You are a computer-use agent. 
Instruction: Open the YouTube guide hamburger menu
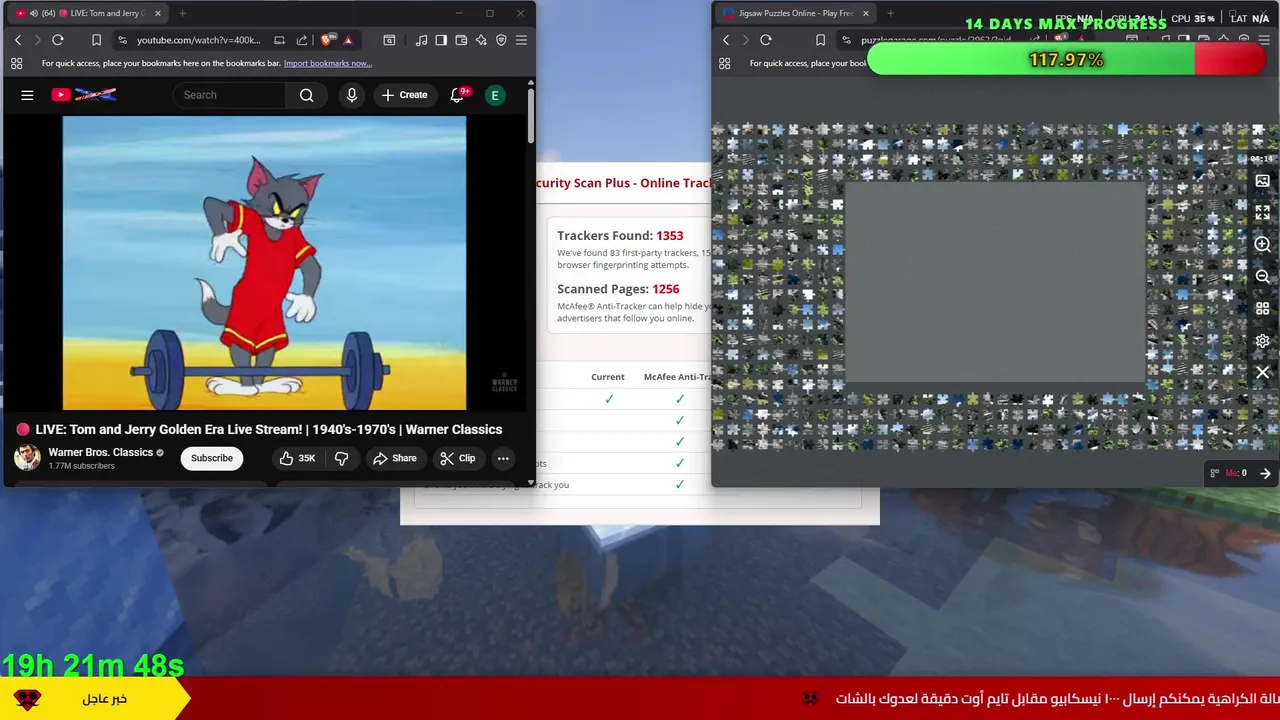pos(27,95)
